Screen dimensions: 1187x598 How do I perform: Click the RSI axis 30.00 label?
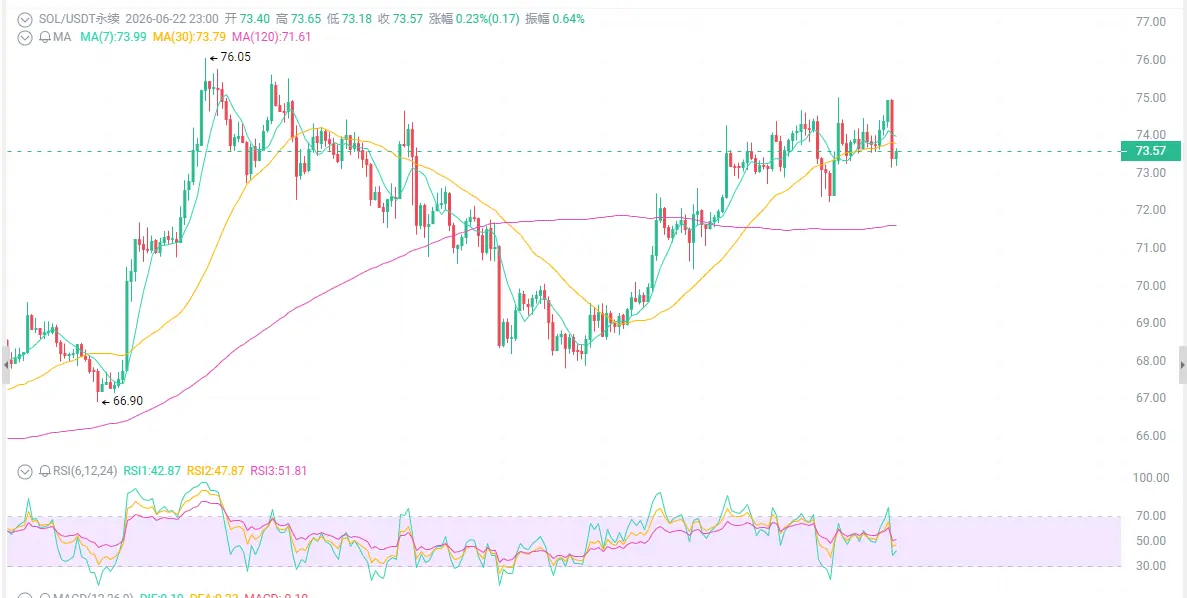click(1151, 566)
